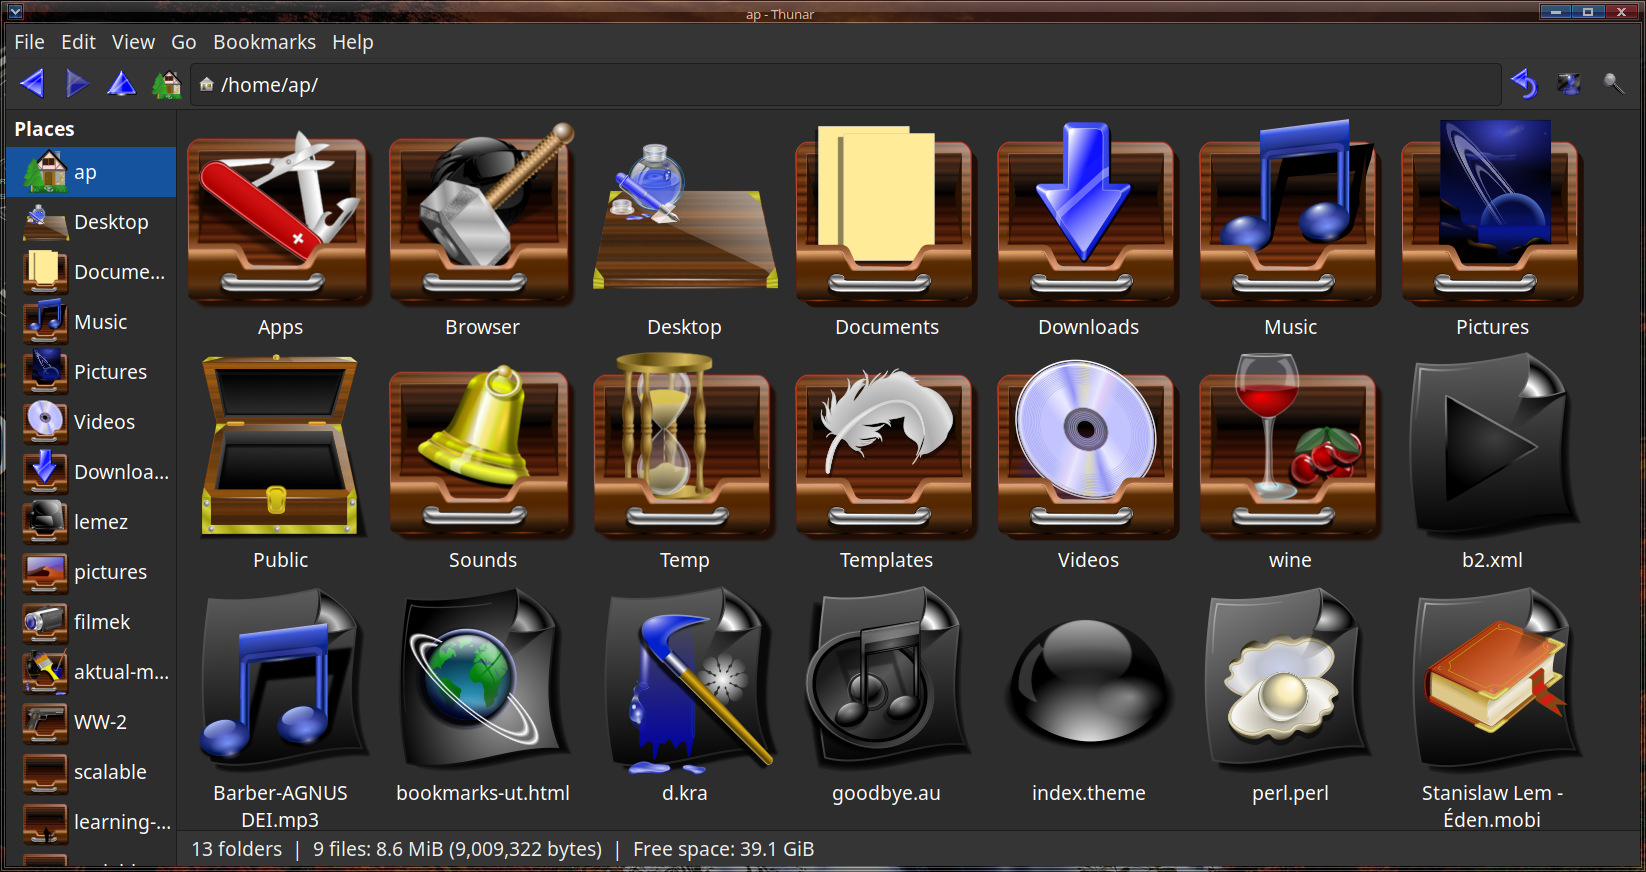
Task: Open filmek bookmark in the sidebar
Action: coord(91,622)
